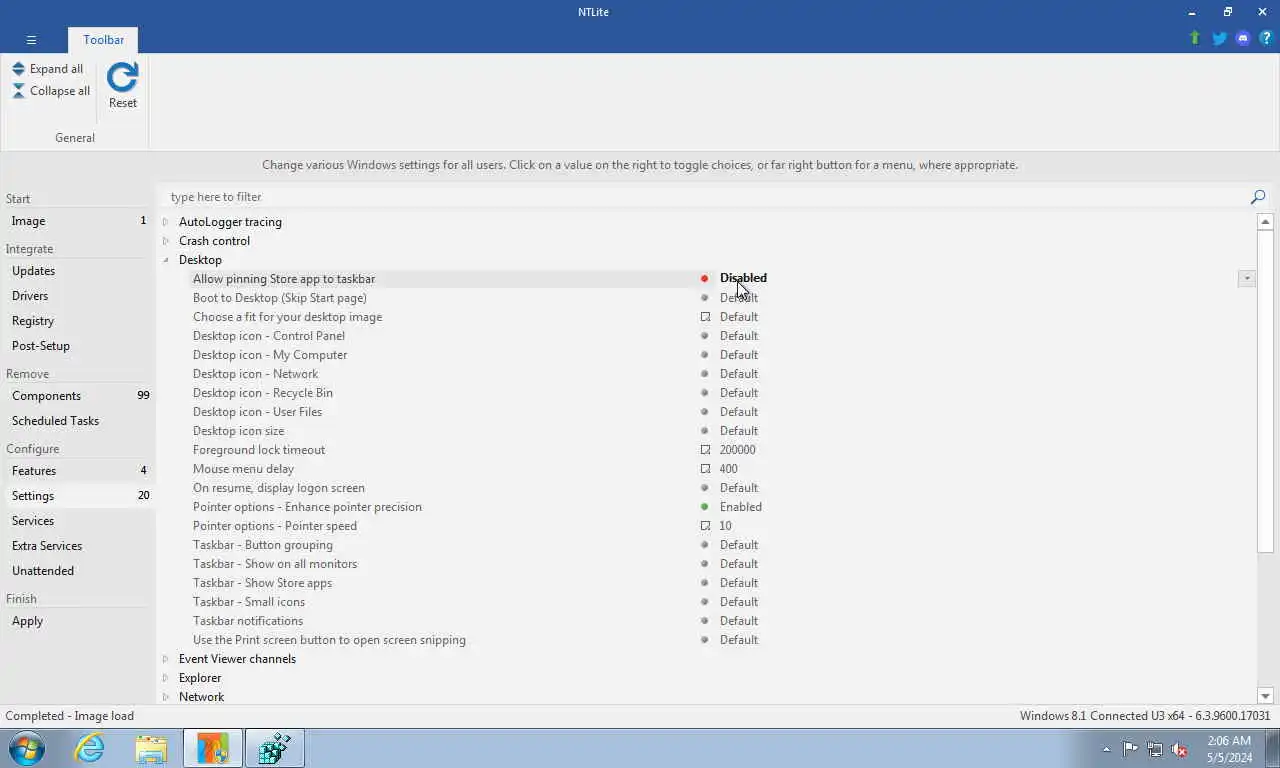
Task: Click the Collapse all icon
Action: pyautogui.click(x=18, y=91)
